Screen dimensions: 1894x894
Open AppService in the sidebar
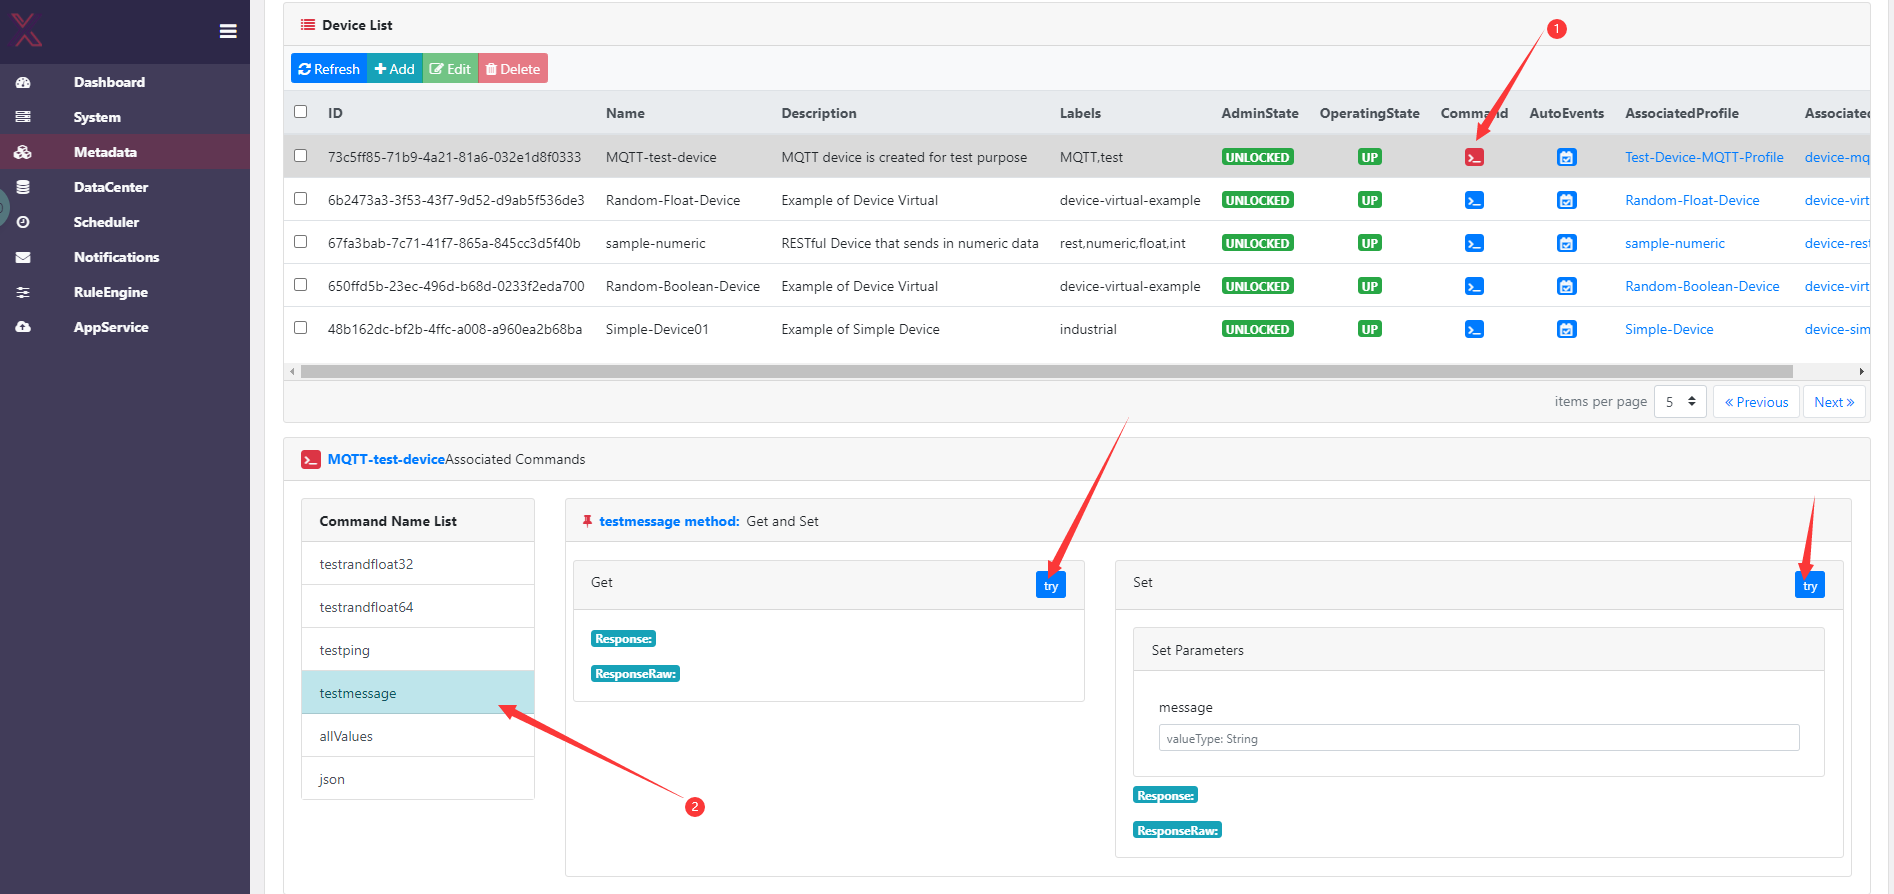[110, 327]
